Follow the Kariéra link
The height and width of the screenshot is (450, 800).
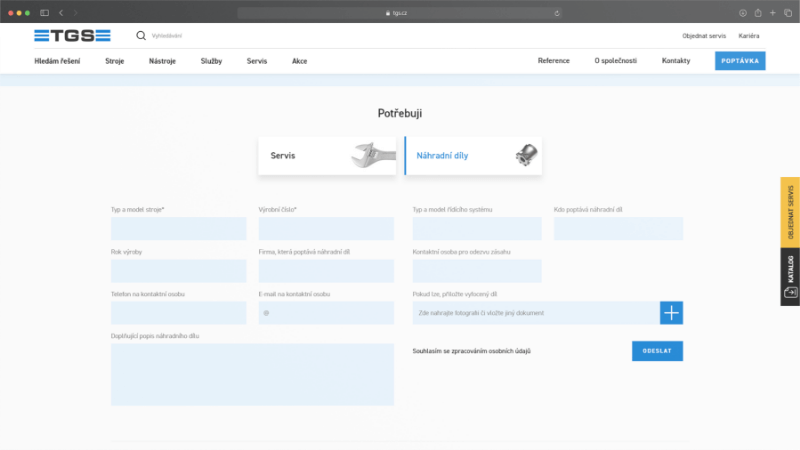click(749, 36)
